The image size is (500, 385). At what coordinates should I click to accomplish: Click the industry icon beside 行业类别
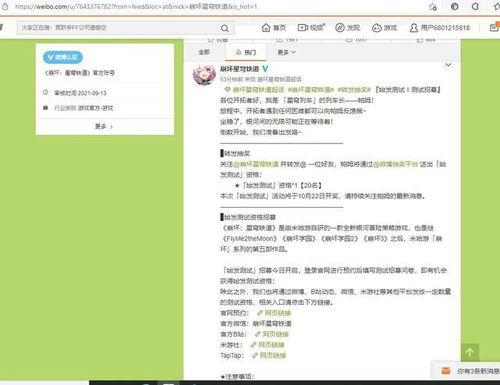(46, 108)
